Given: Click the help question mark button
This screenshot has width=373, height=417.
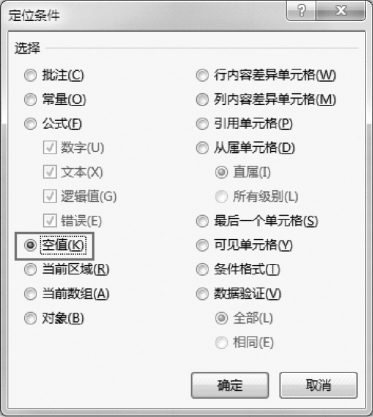Looking at the screenshot, I should [x=301, y=11].
